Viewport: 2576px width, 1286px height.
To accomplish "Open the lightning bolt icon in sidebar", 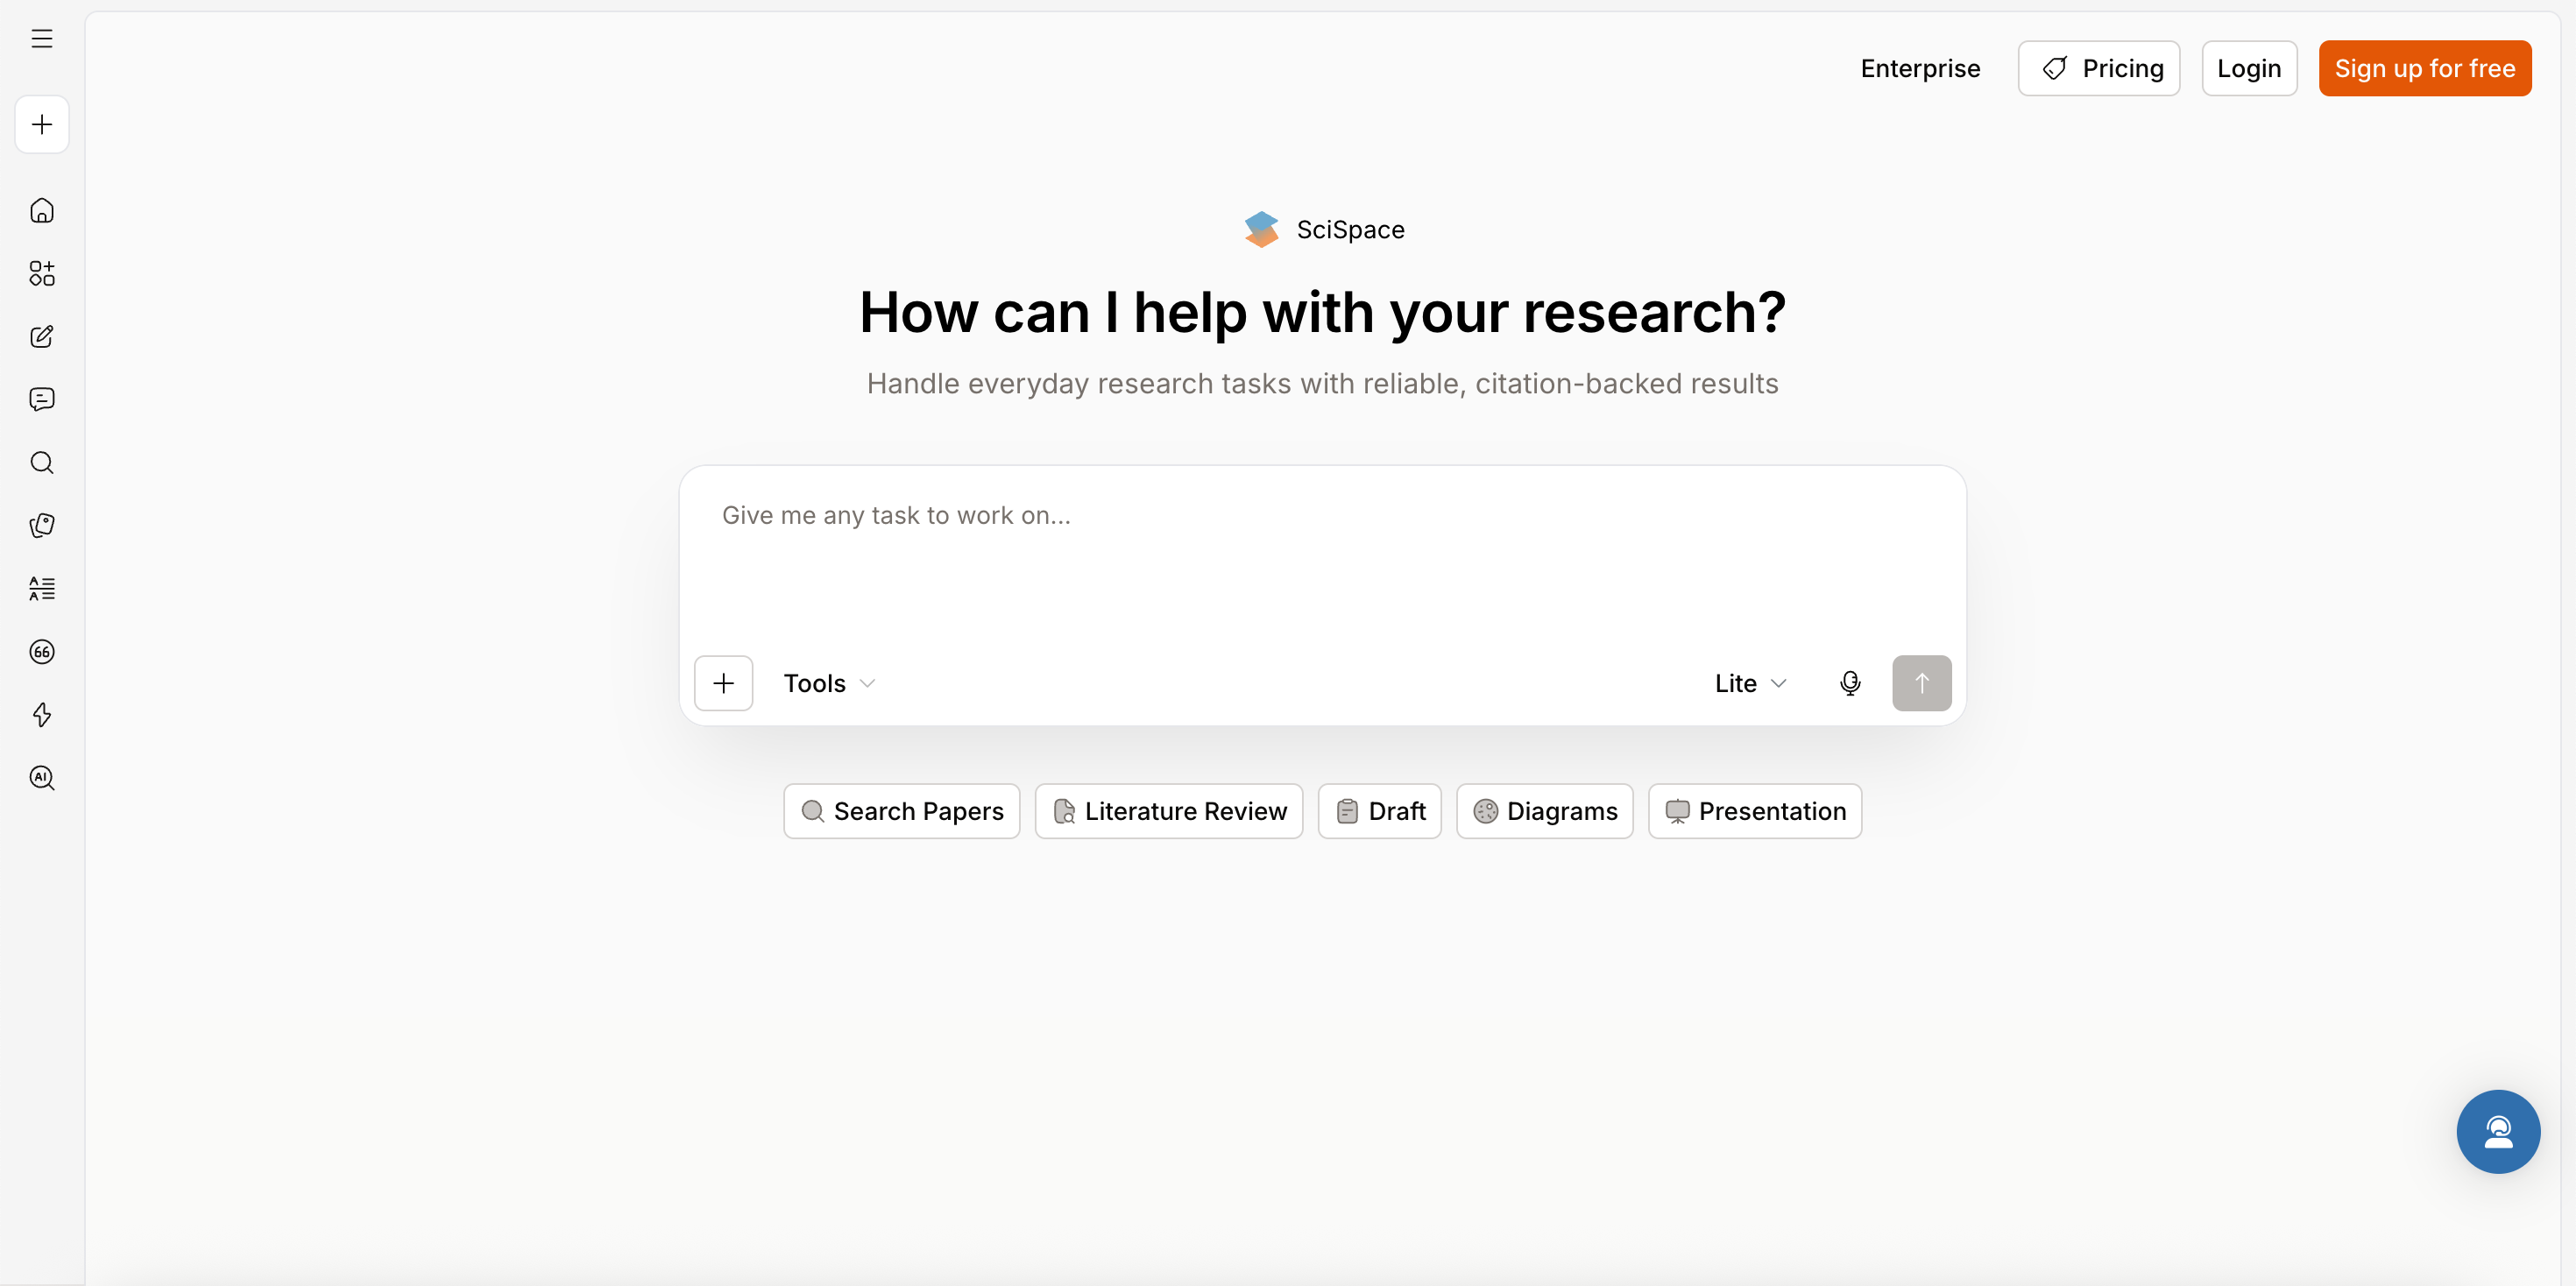I will (x=42, y=714).
